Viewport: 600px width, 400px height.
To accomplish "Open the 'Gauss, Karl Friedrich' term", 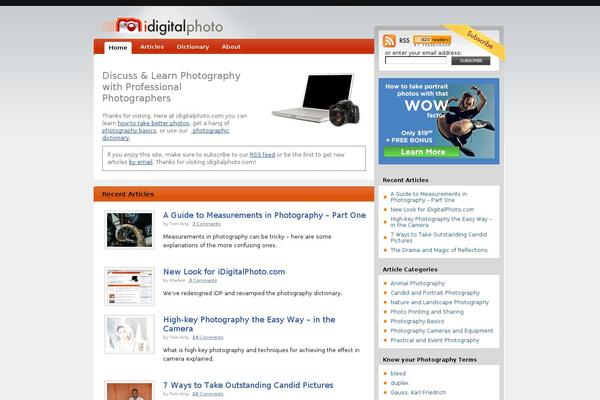I will tap(418, 392).
